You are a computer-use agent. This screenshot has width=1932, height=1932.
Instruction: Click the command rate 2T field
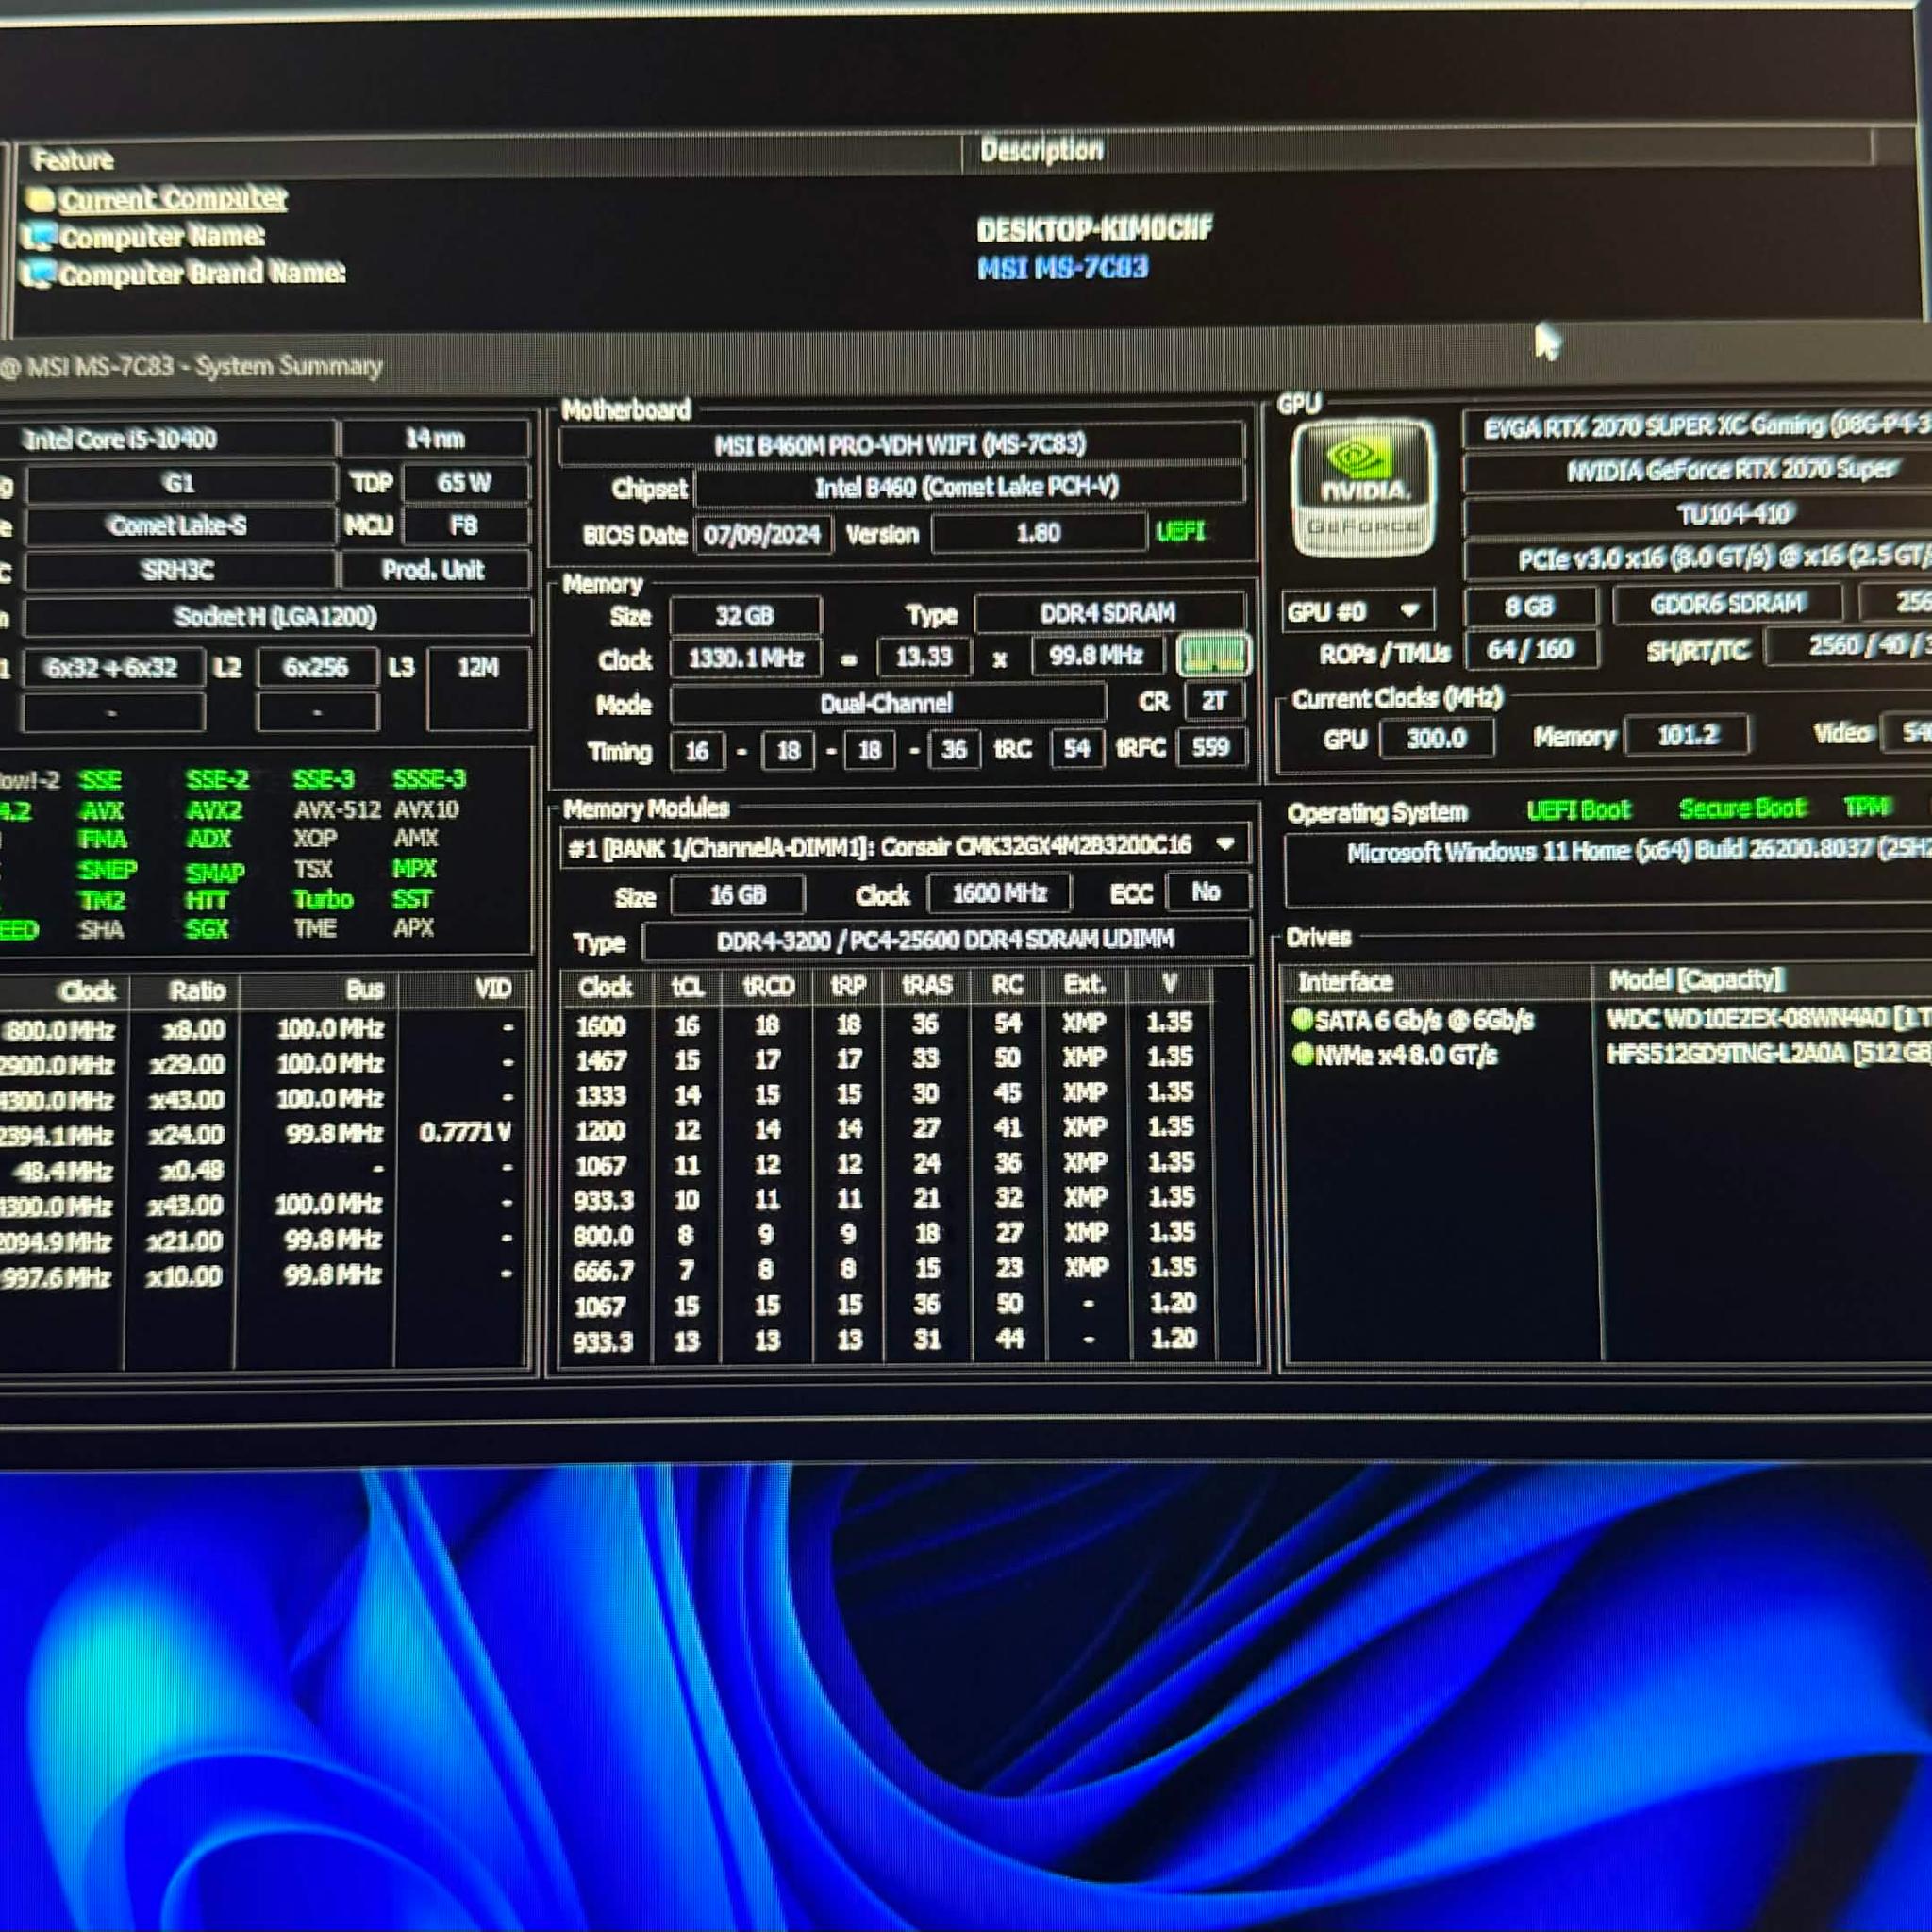1213,701
